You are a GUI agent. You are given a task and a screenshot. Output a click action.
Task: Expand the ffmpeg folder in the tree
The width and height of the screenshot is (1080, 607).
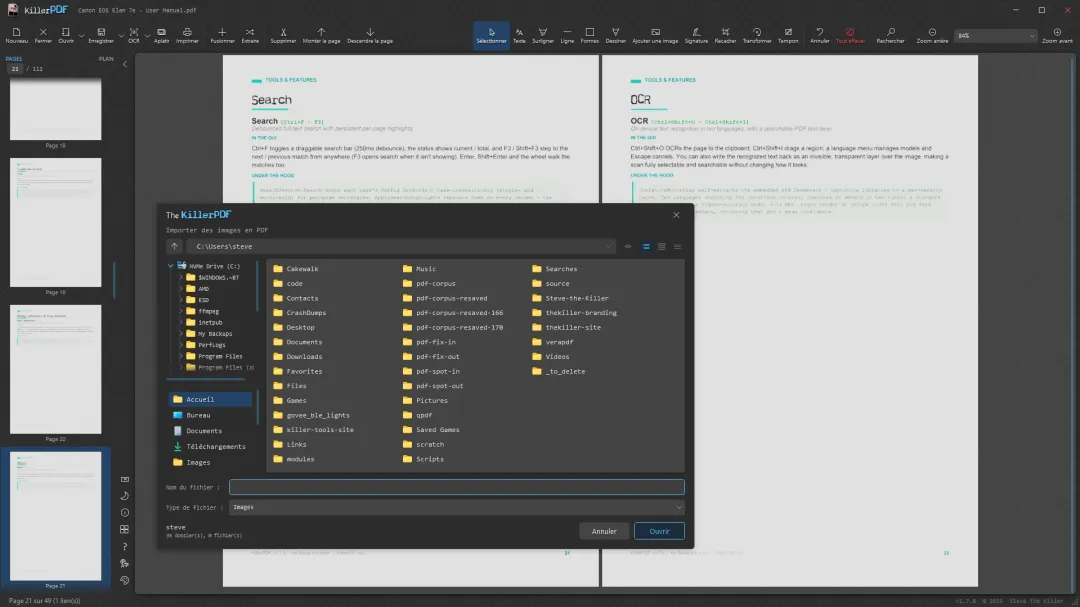tap(181, 311)
